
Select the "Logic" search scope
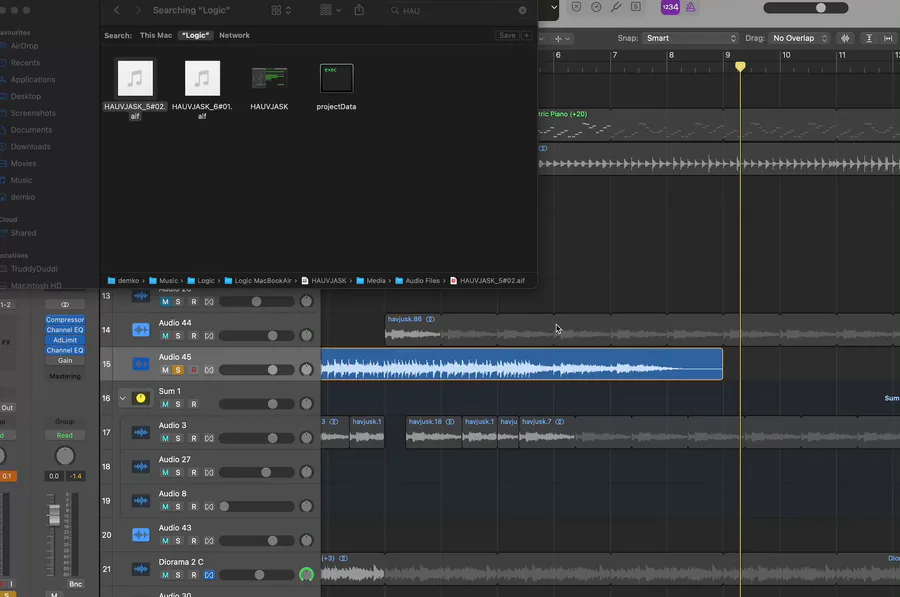(195, 36)
